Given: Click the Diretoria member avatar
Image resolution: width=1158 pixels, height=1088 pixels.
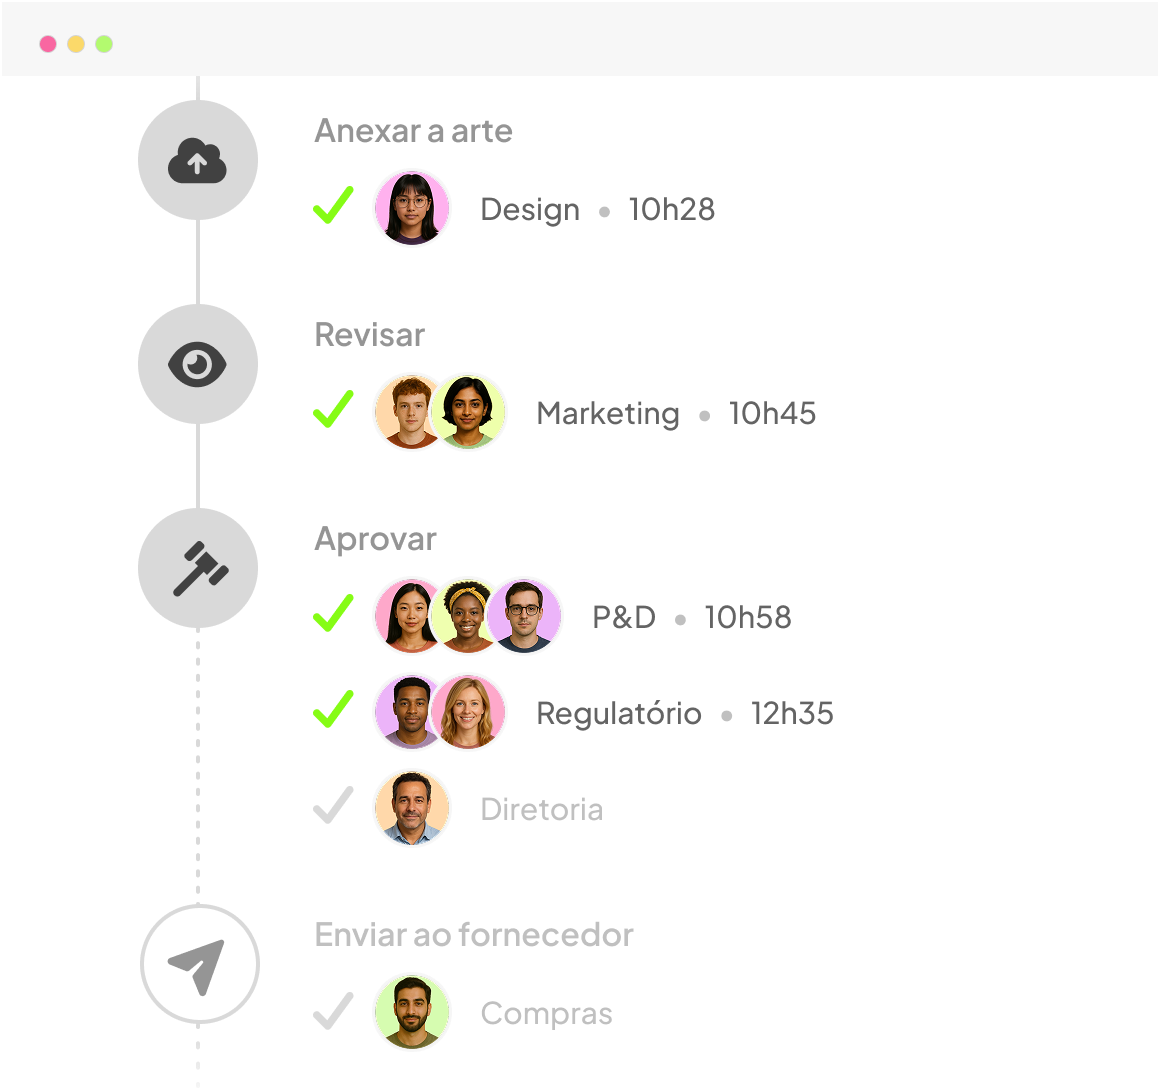Looking at the screenshot, I should pyautogui.click(x=411, y=808).
